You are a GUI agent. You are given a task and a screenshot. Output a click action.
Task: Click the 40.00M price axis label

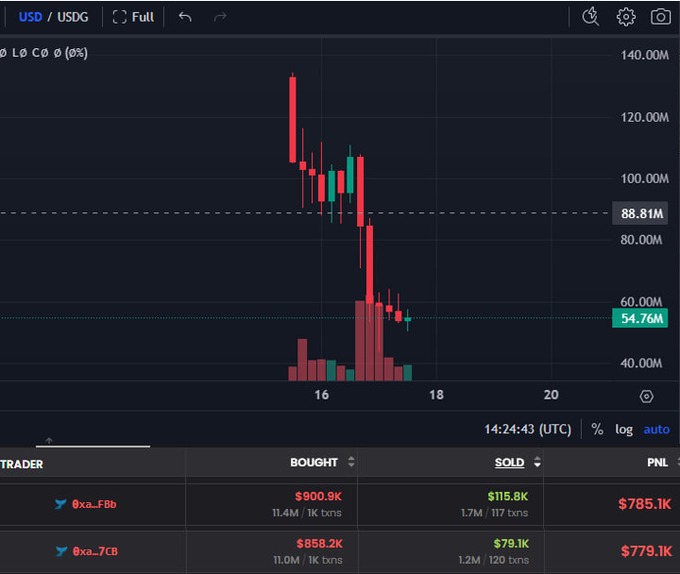click(x=641, y=363)
